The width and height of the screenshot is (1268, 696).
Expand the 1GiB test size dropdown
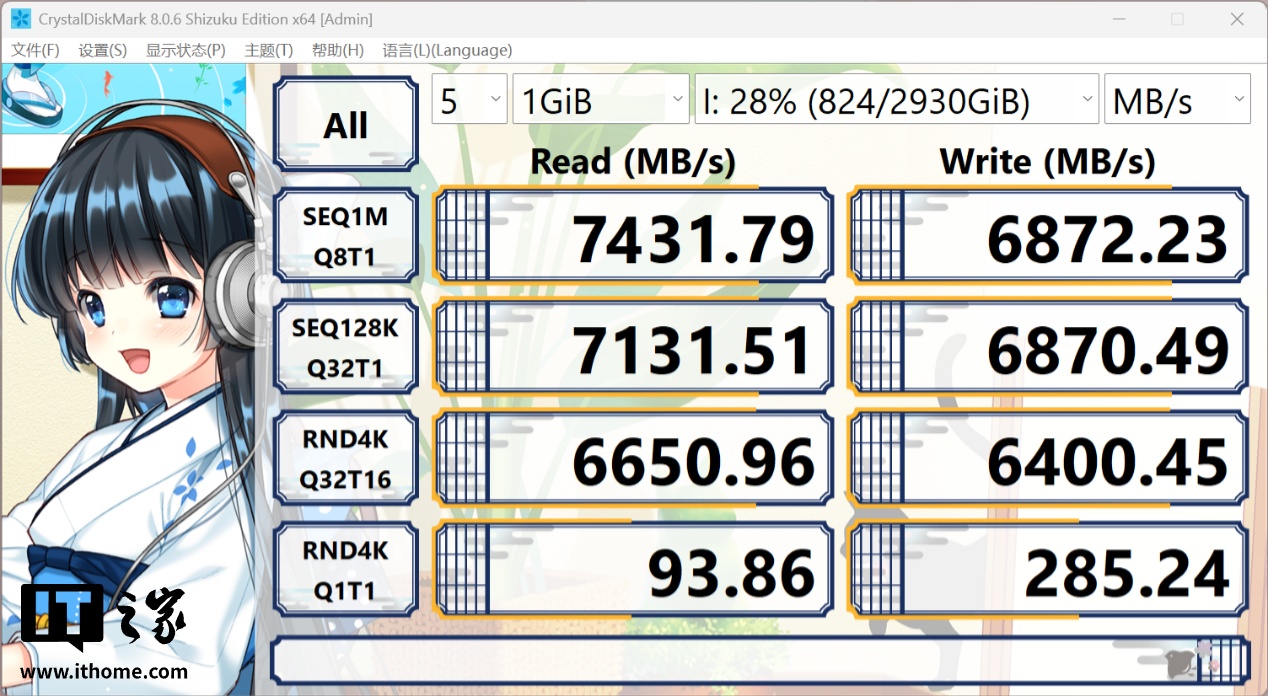coord(600,100)
